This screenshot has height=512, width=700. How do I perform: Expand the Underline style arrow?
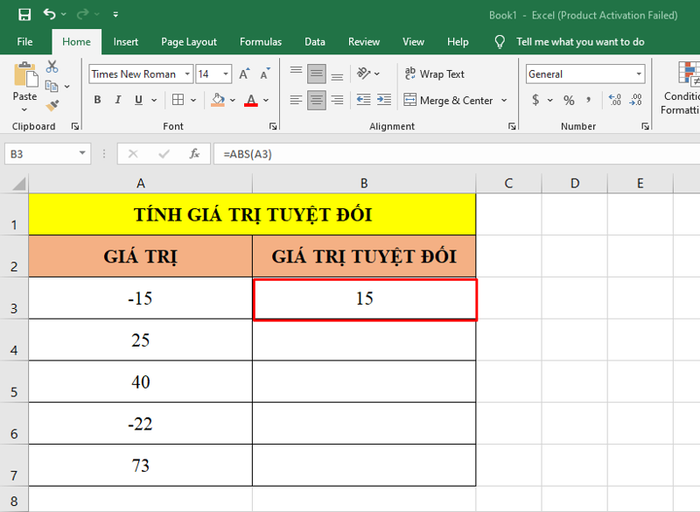click(x=154, y=100)
